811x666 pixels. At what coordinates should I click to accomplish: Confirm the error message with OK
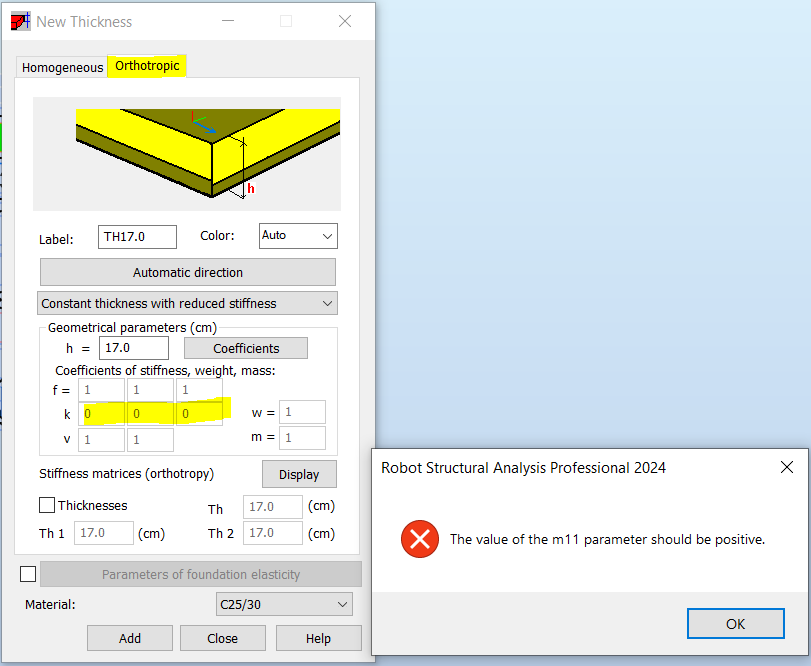(x=735, y=624)
